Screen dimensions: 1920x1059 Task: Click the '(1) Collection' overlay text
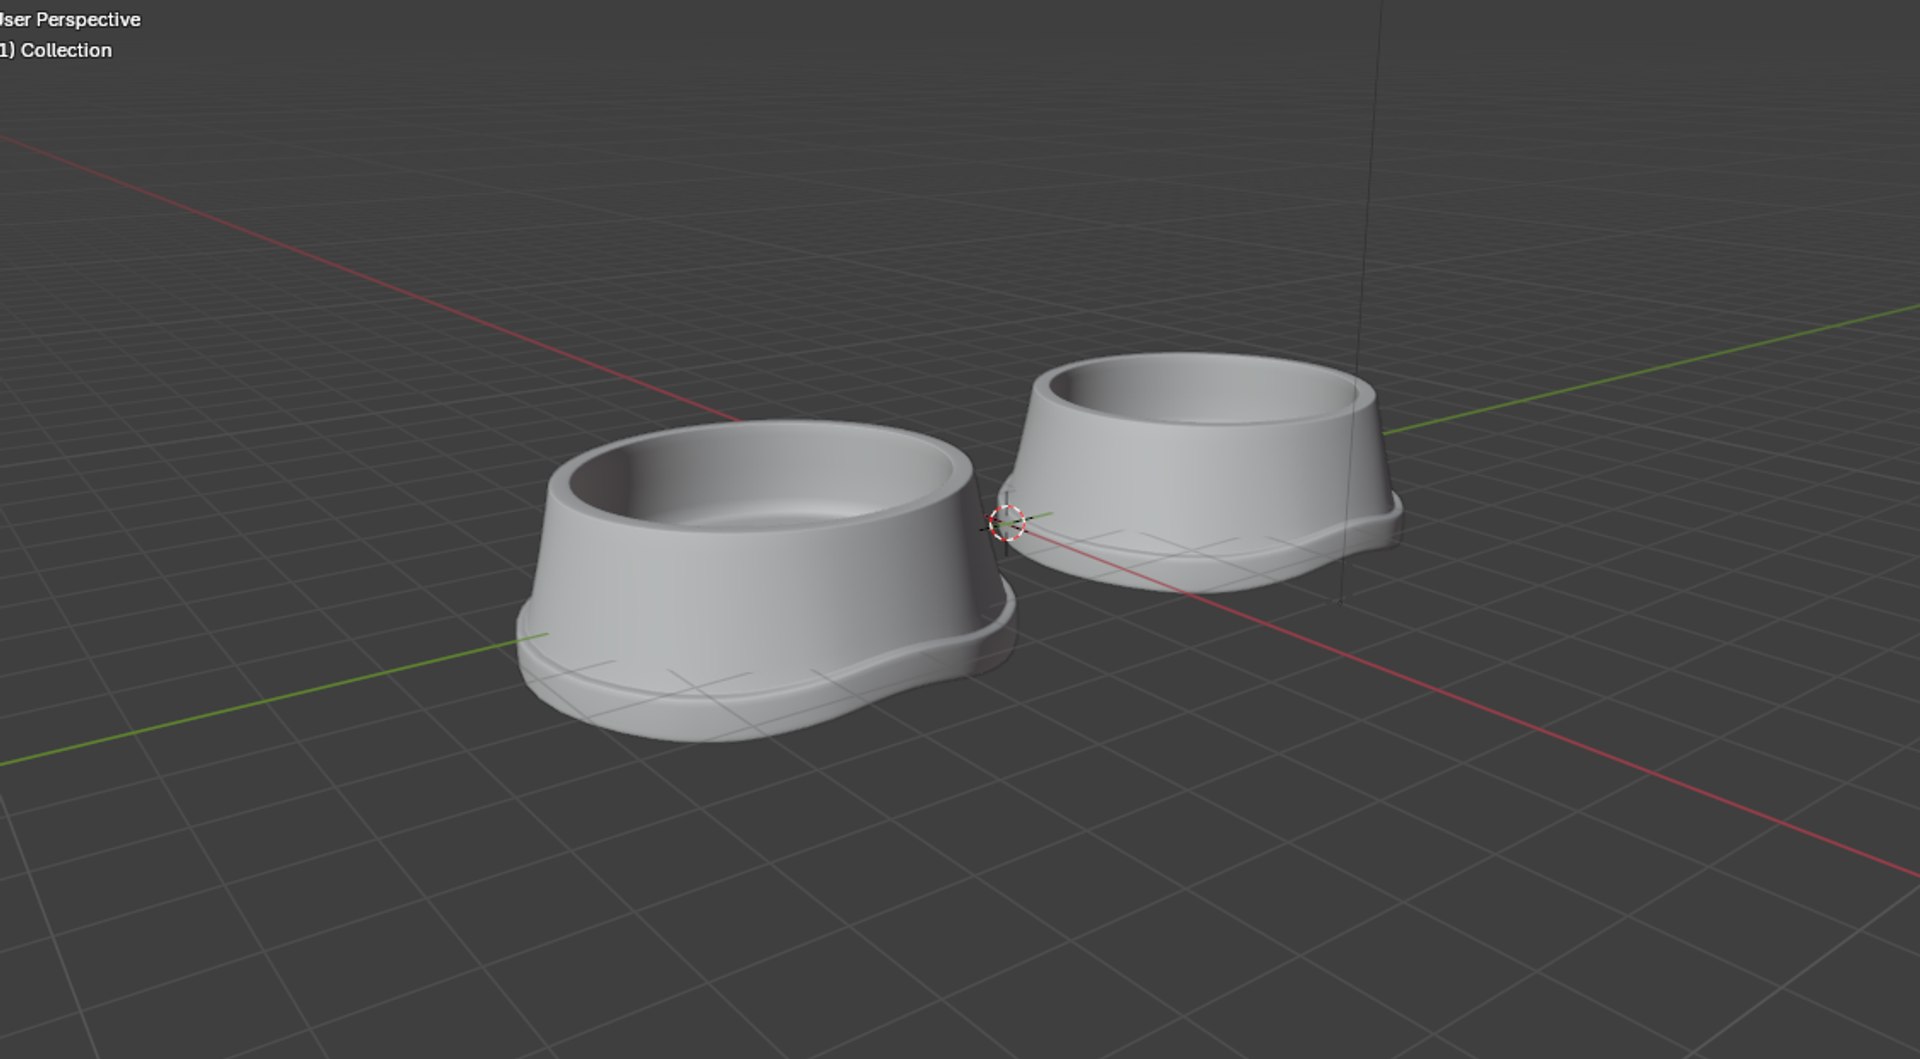point(55,50)
